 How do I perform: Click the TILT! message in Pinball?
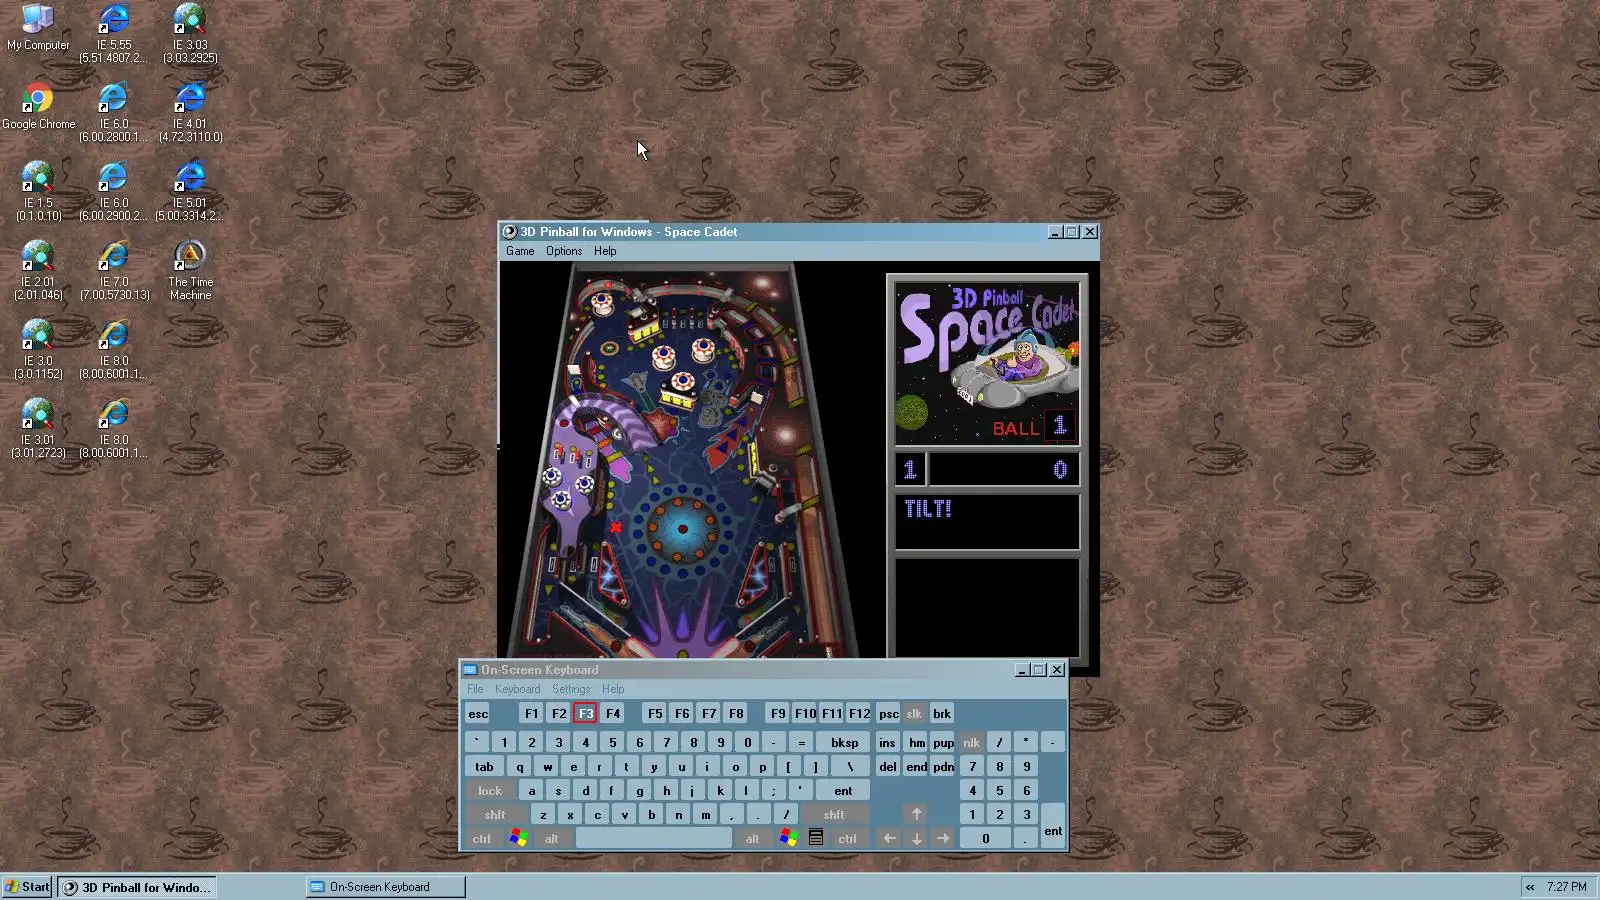(x=928, y=509)
